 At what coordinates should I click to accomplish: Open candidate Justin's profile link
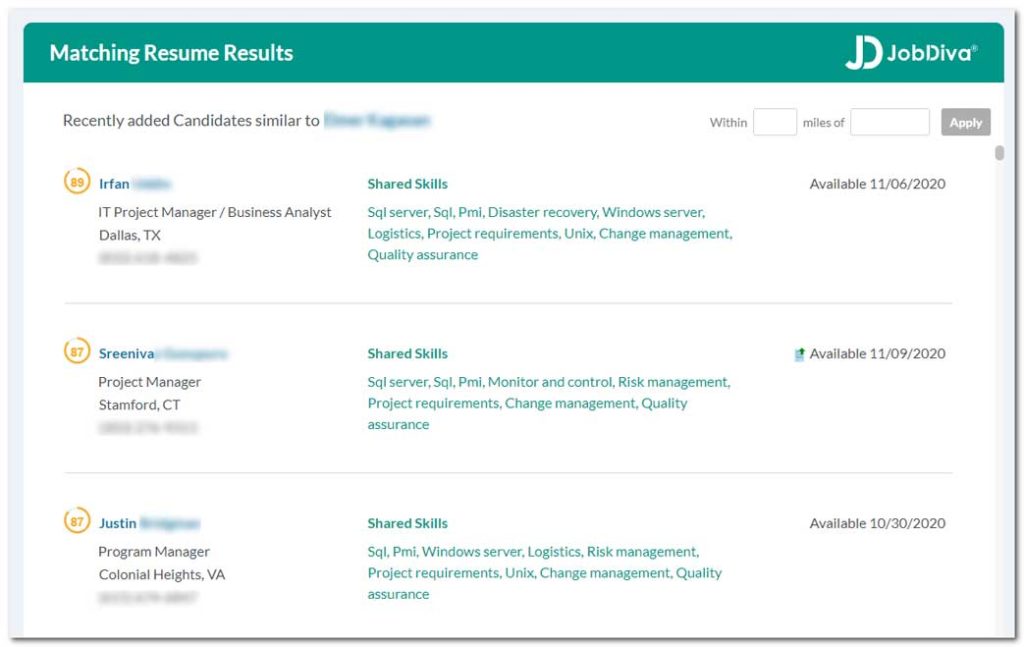(148, 523)
